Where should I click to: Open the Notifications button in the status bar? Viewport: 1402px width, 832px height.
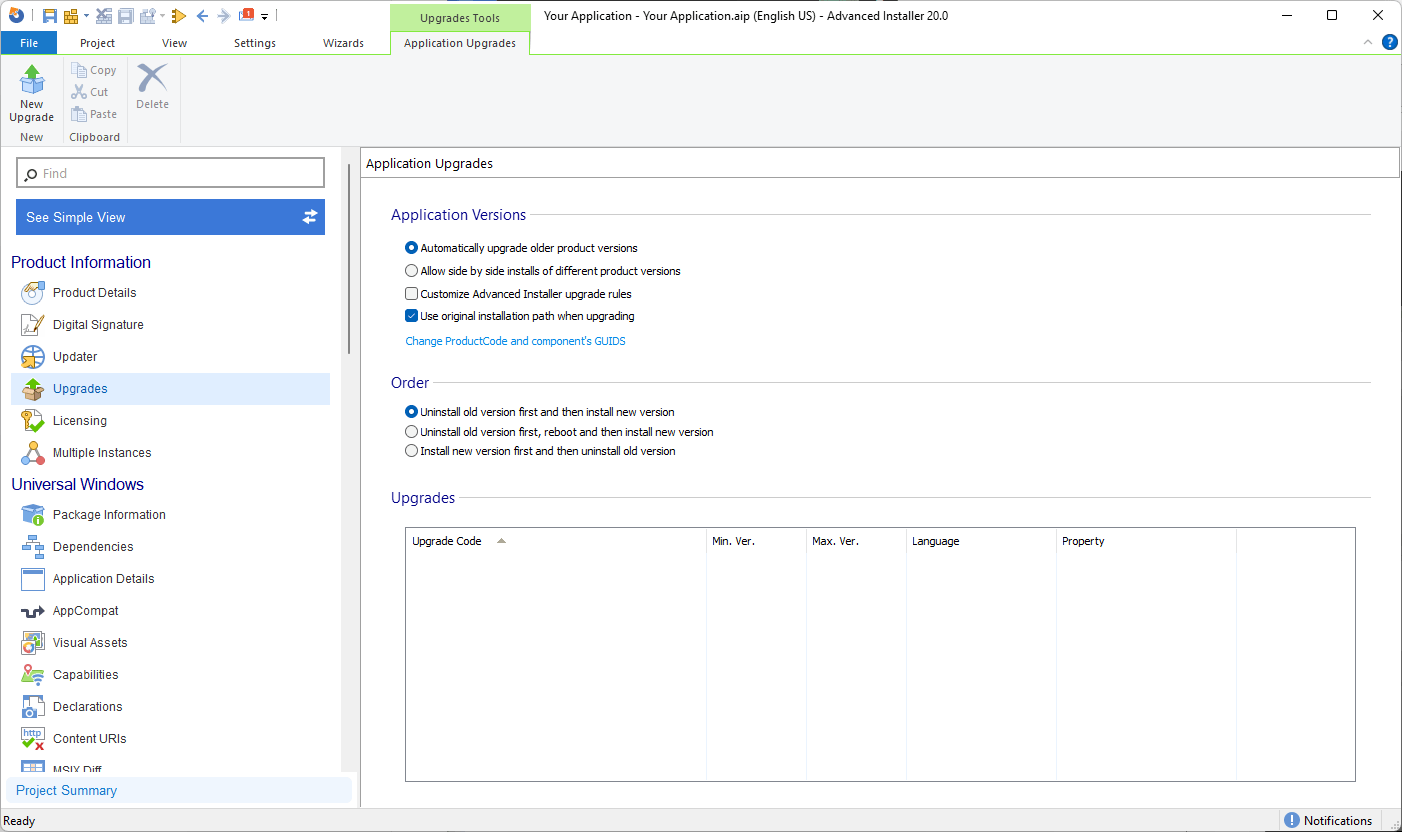(x=1328, y=820)
